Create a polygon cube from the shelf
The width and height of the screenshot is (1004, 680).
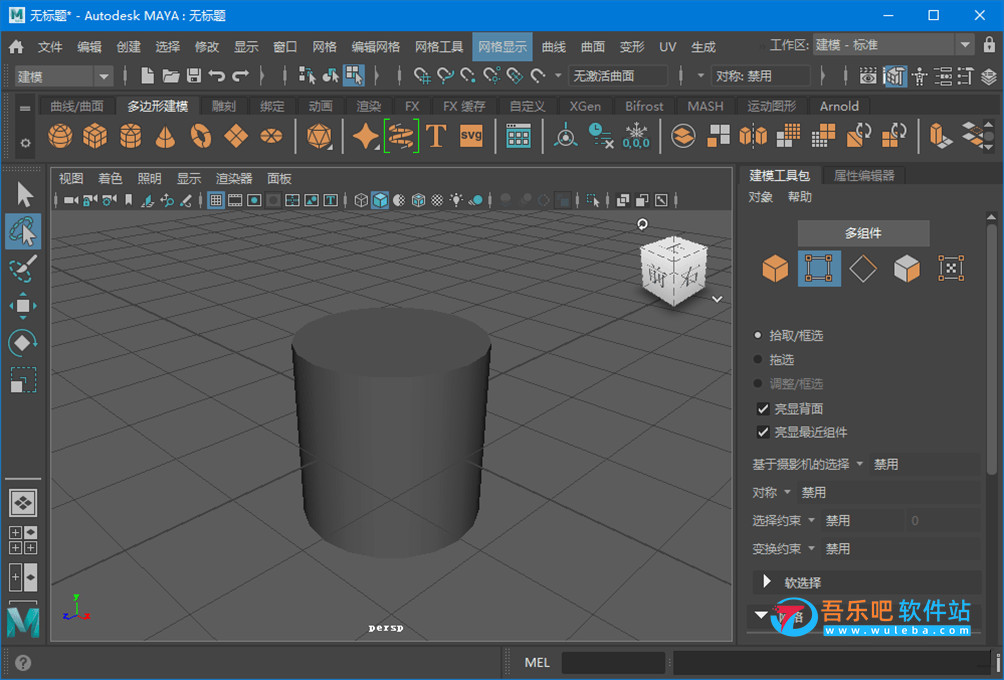(x=95, y=136)
